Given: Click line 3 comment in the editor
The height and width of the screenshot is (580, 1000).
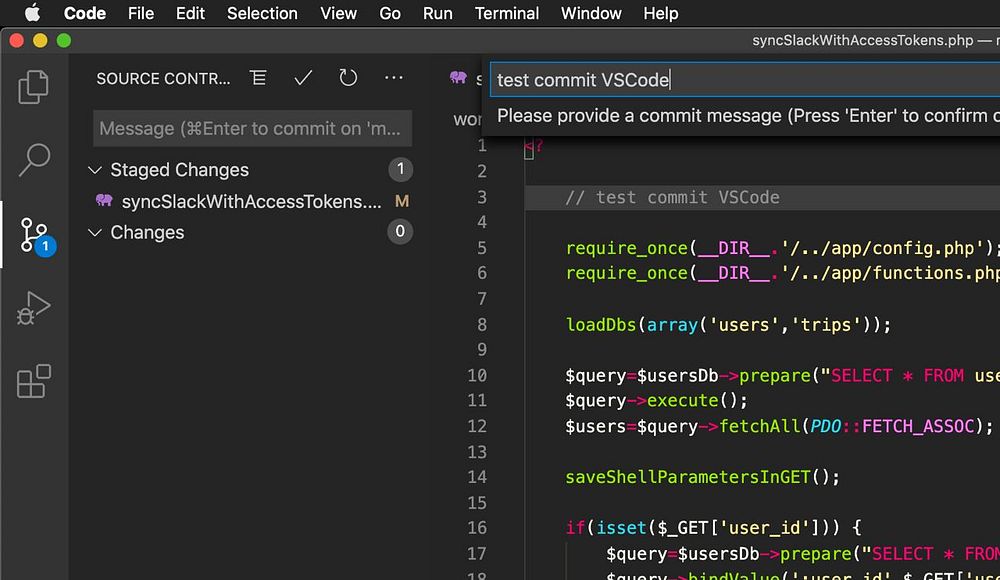Looking at the screenshot, I should pyautogui.click(x=672, y=197).
